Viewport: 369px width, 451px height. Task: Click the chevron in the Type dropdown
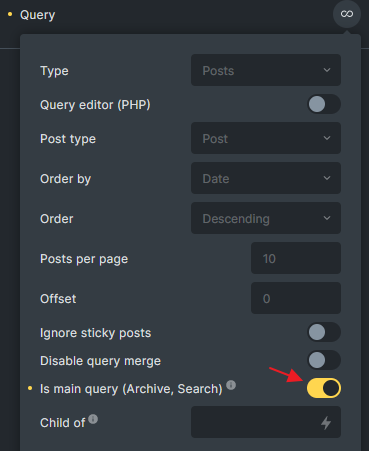pyautogui.click(x=327, y=70)
